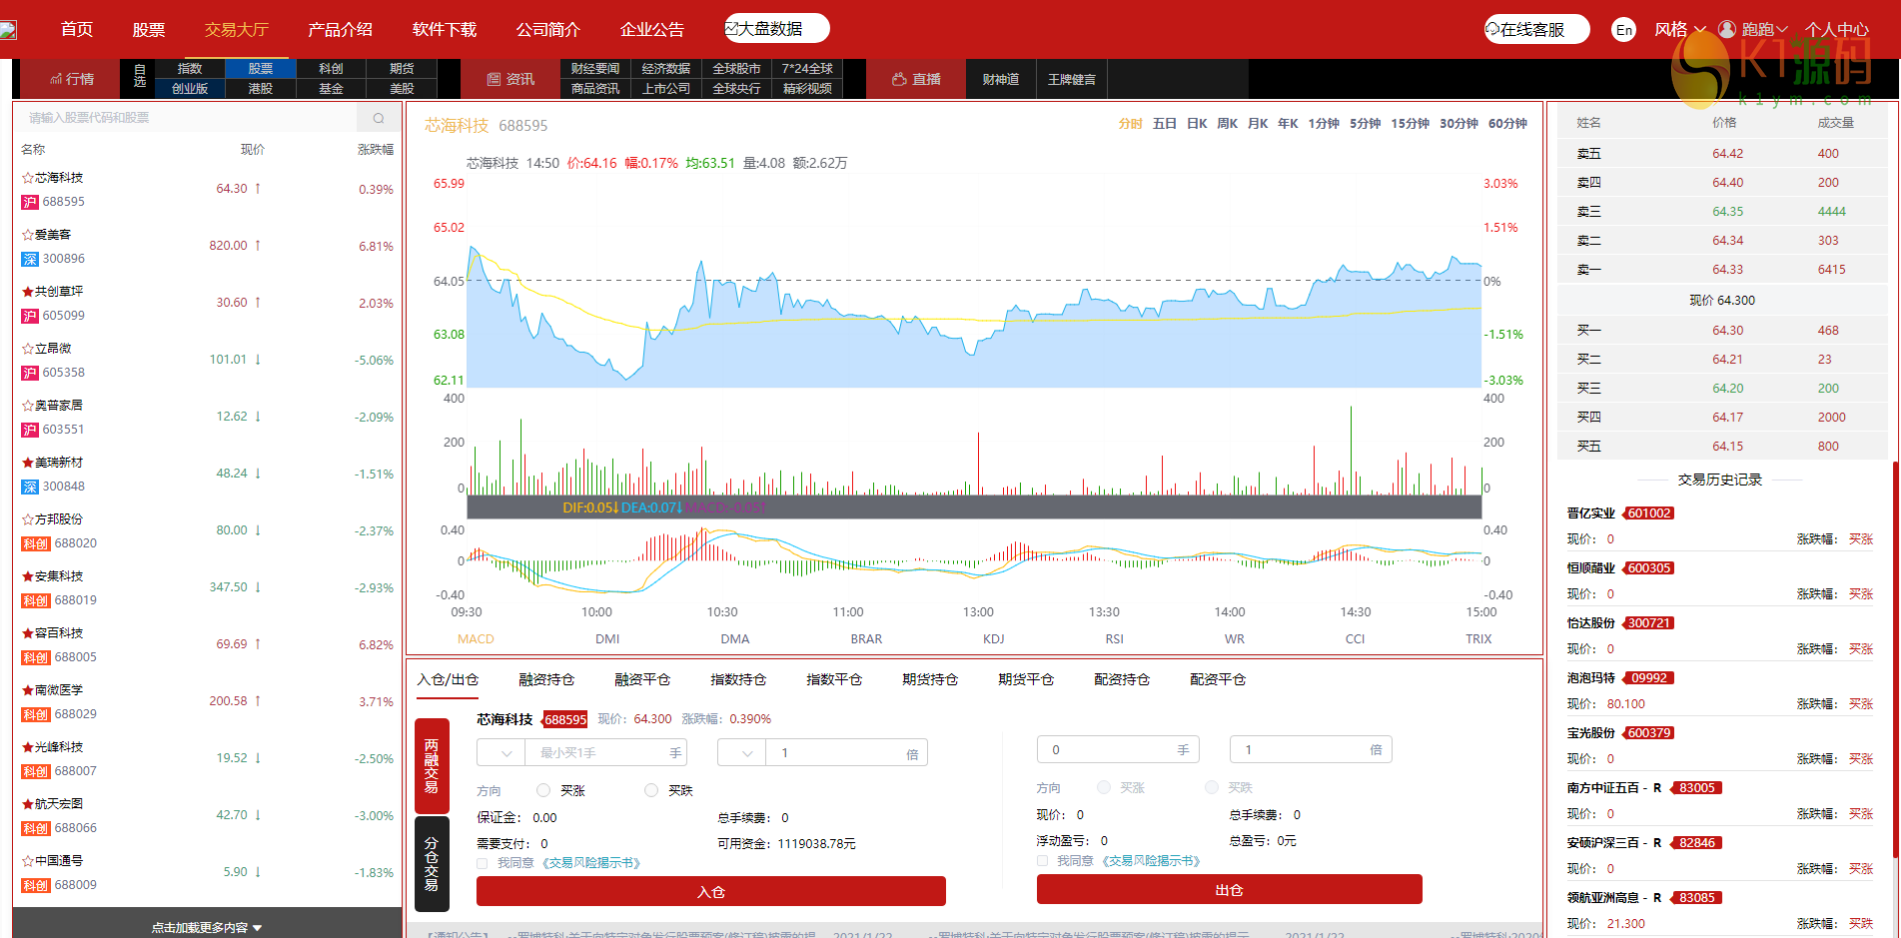Open dropdown before 最小买1手 field

point(501,753)
